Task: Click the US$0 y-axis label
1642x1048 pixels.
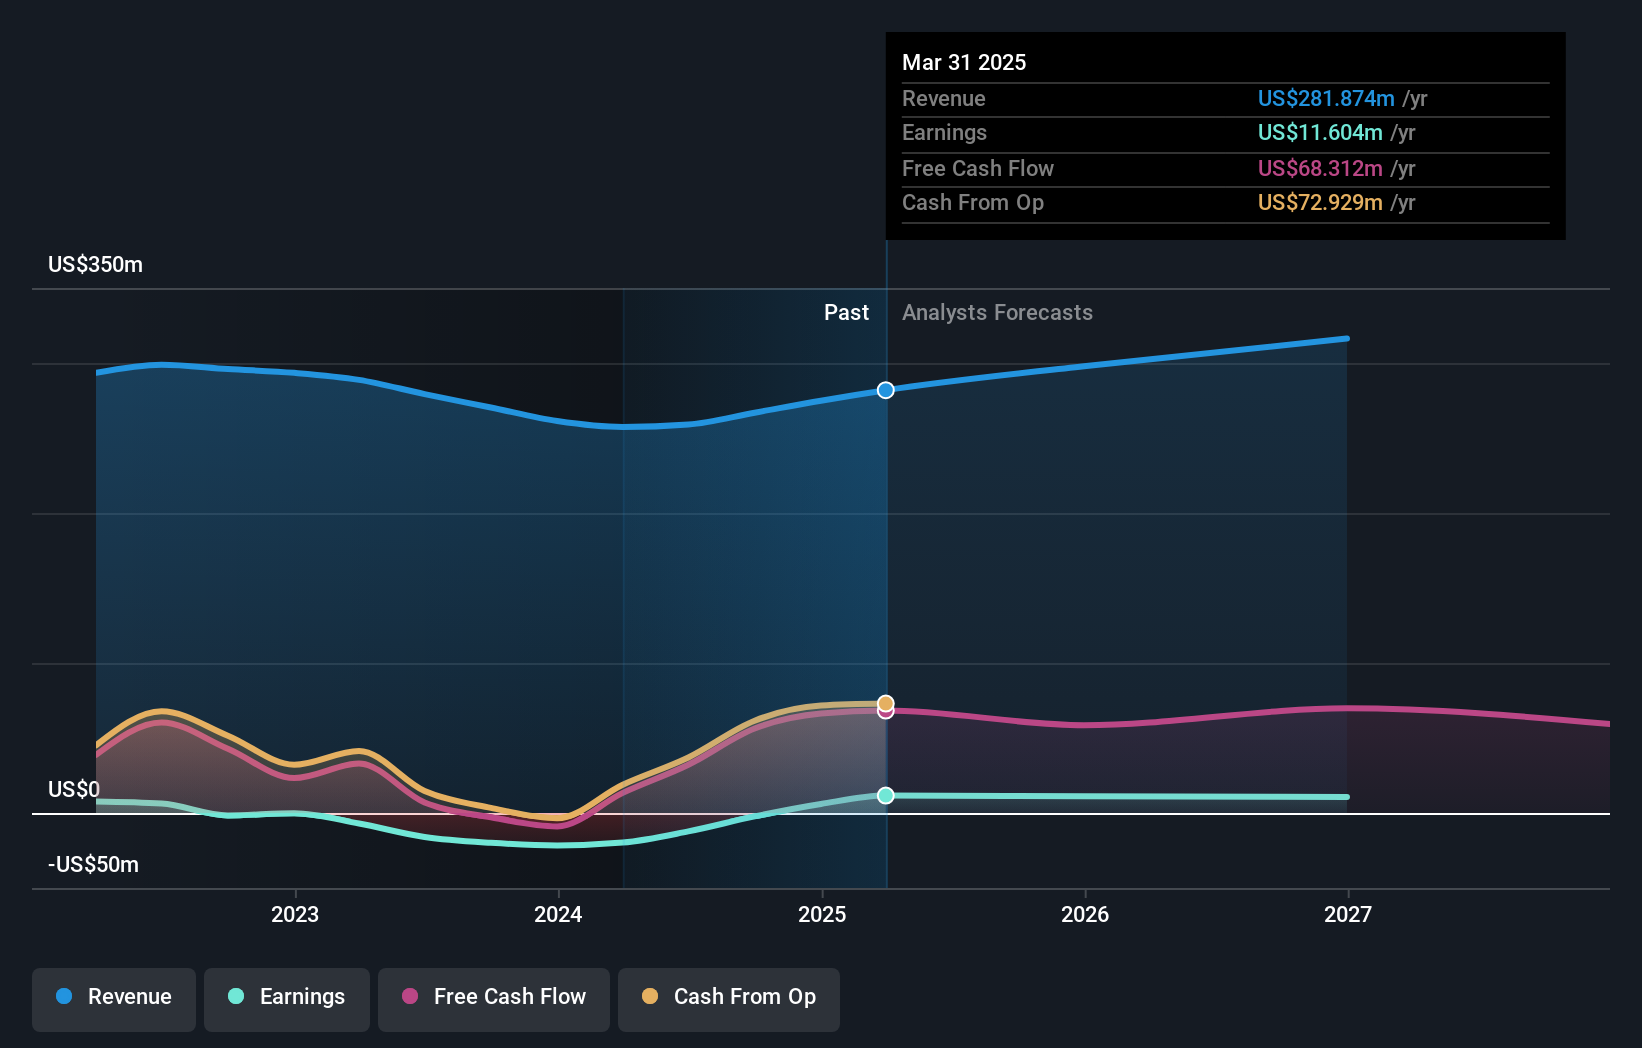Action: (74, 790)
